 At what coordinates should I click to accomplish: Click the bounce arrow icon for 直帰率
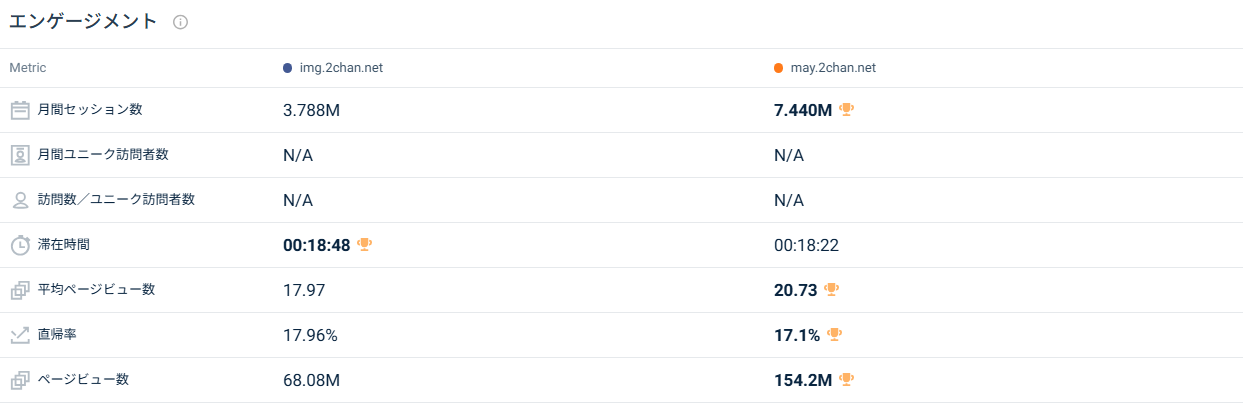(20, 335)
